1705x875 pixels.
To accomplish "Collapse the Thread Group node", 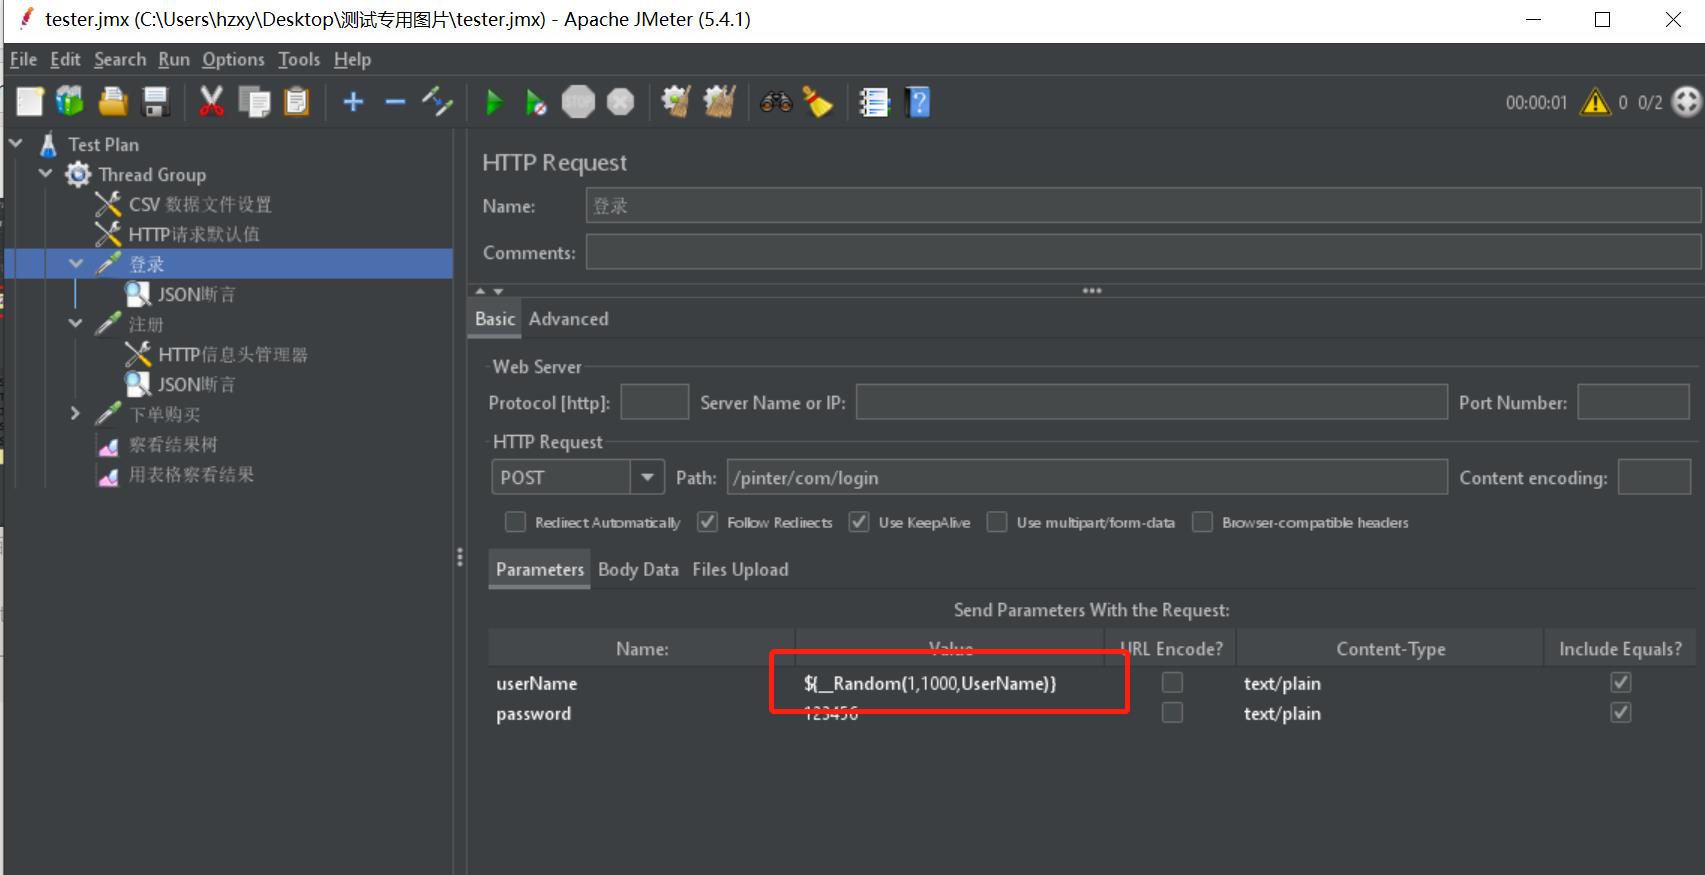I will [x=46, y=174].
